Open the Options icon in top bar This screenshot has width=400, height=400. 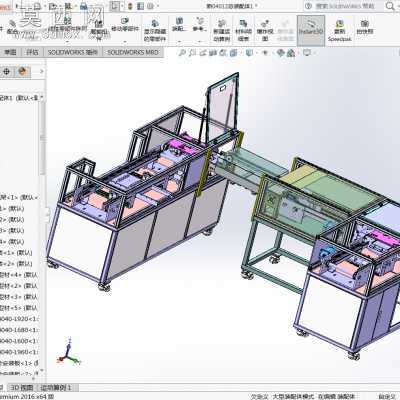pos(150,6)
